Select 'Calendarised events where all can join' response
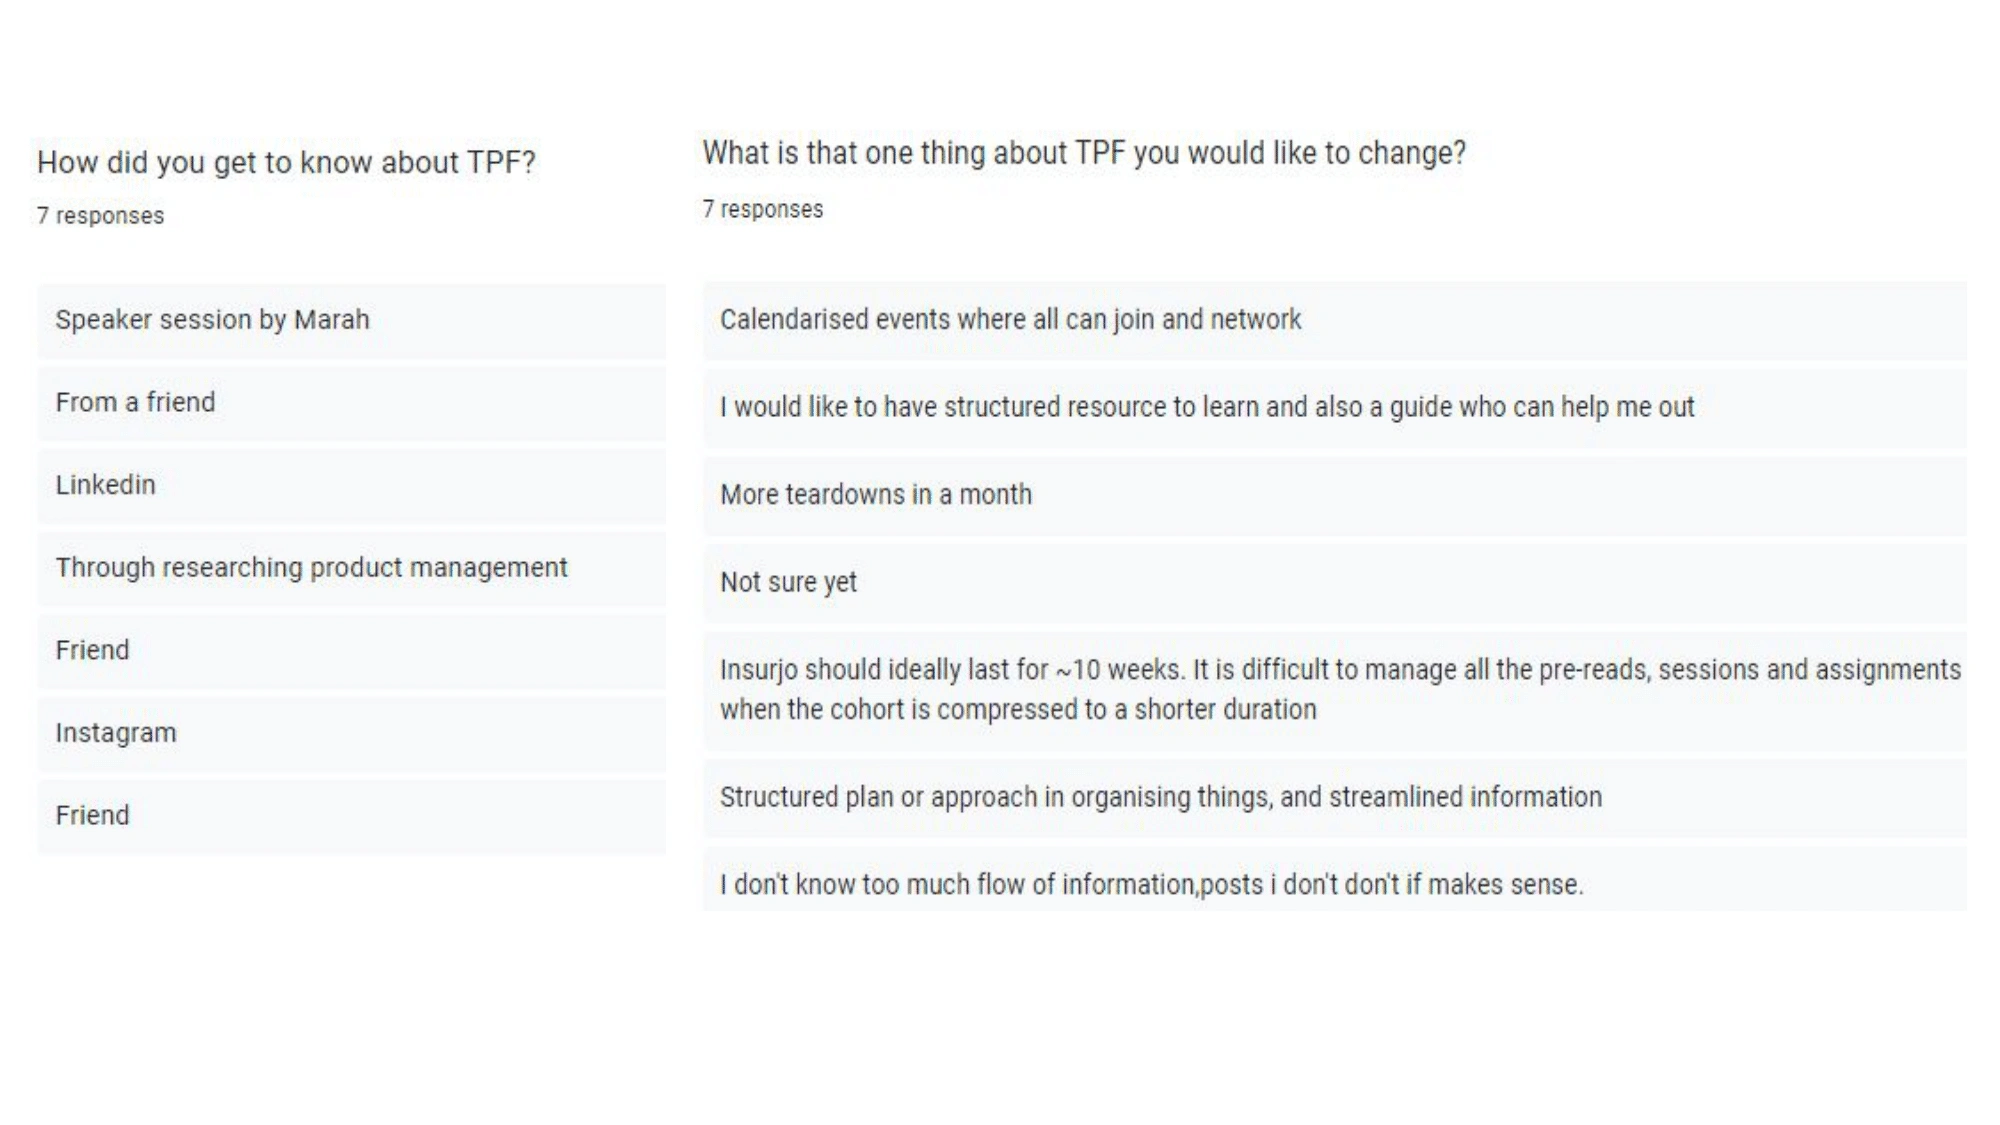This screenshot has height=1125, width=2000. tap(1334, 320)
